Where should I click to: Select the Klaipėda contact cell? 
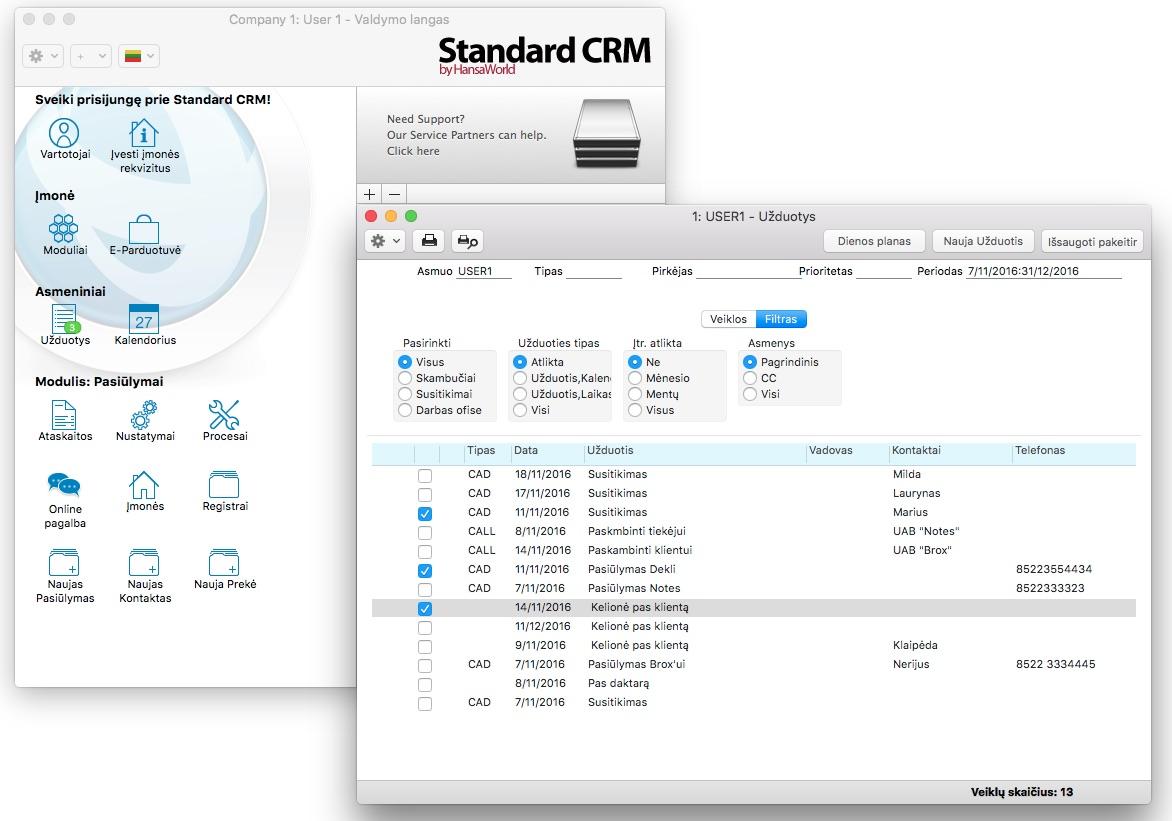coord(915,645)
